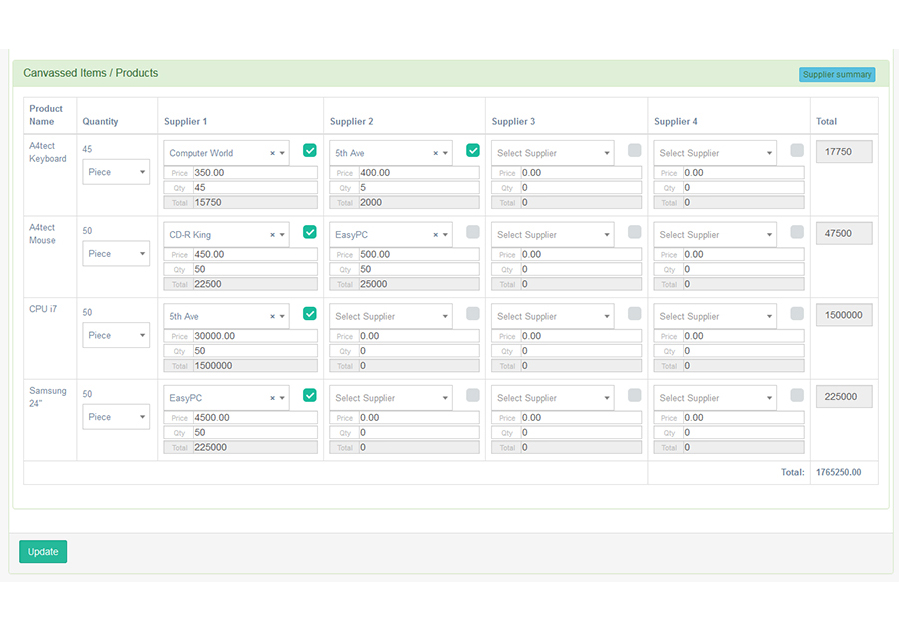This screenshot has width=900, height=636.
Task: Clear 5th Ave supplier in CPU i7 row
Action: 272,317
